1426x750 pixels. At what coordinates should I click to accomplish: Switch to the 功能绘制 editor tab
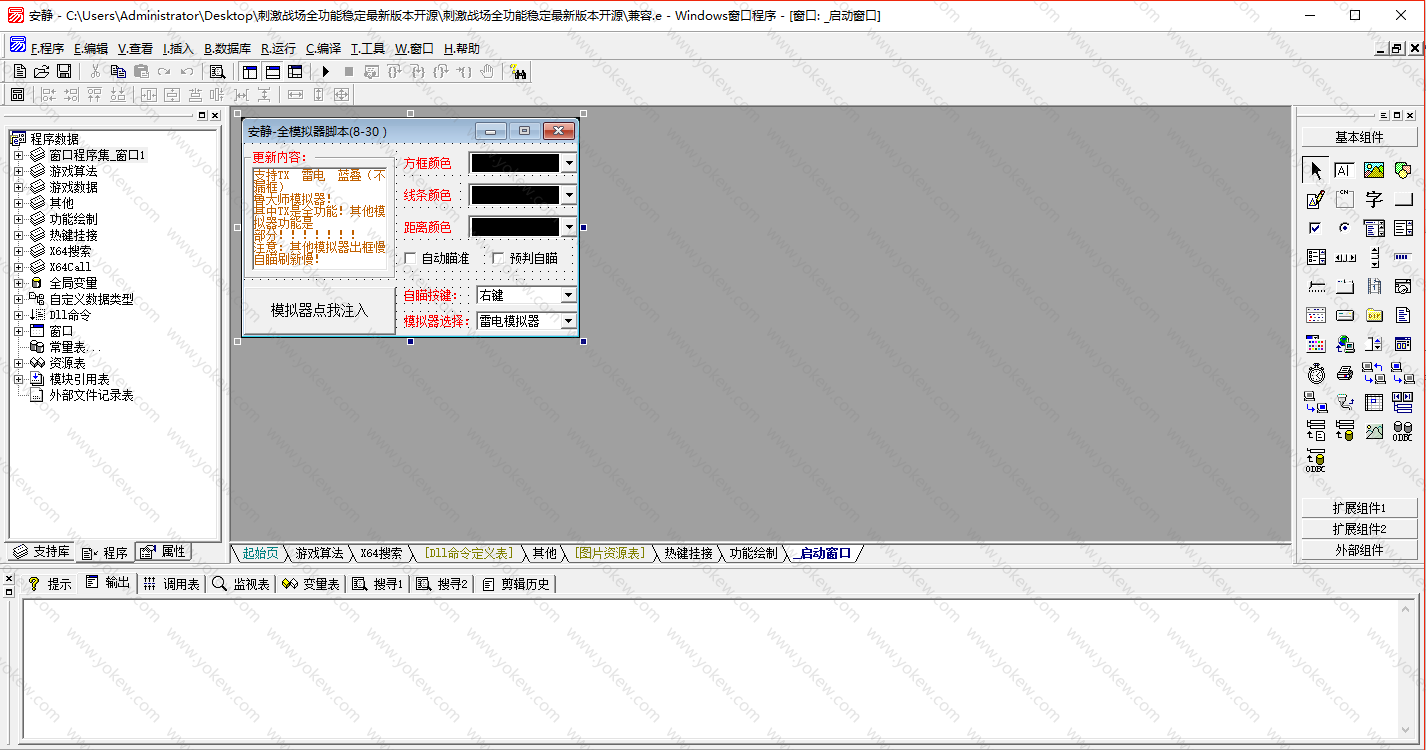753,553
